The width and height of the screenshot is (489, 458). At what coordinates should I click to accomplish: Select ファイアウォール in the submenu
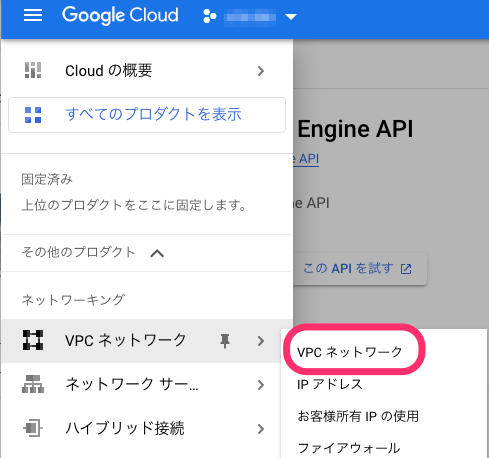click(x=349, y=448)
